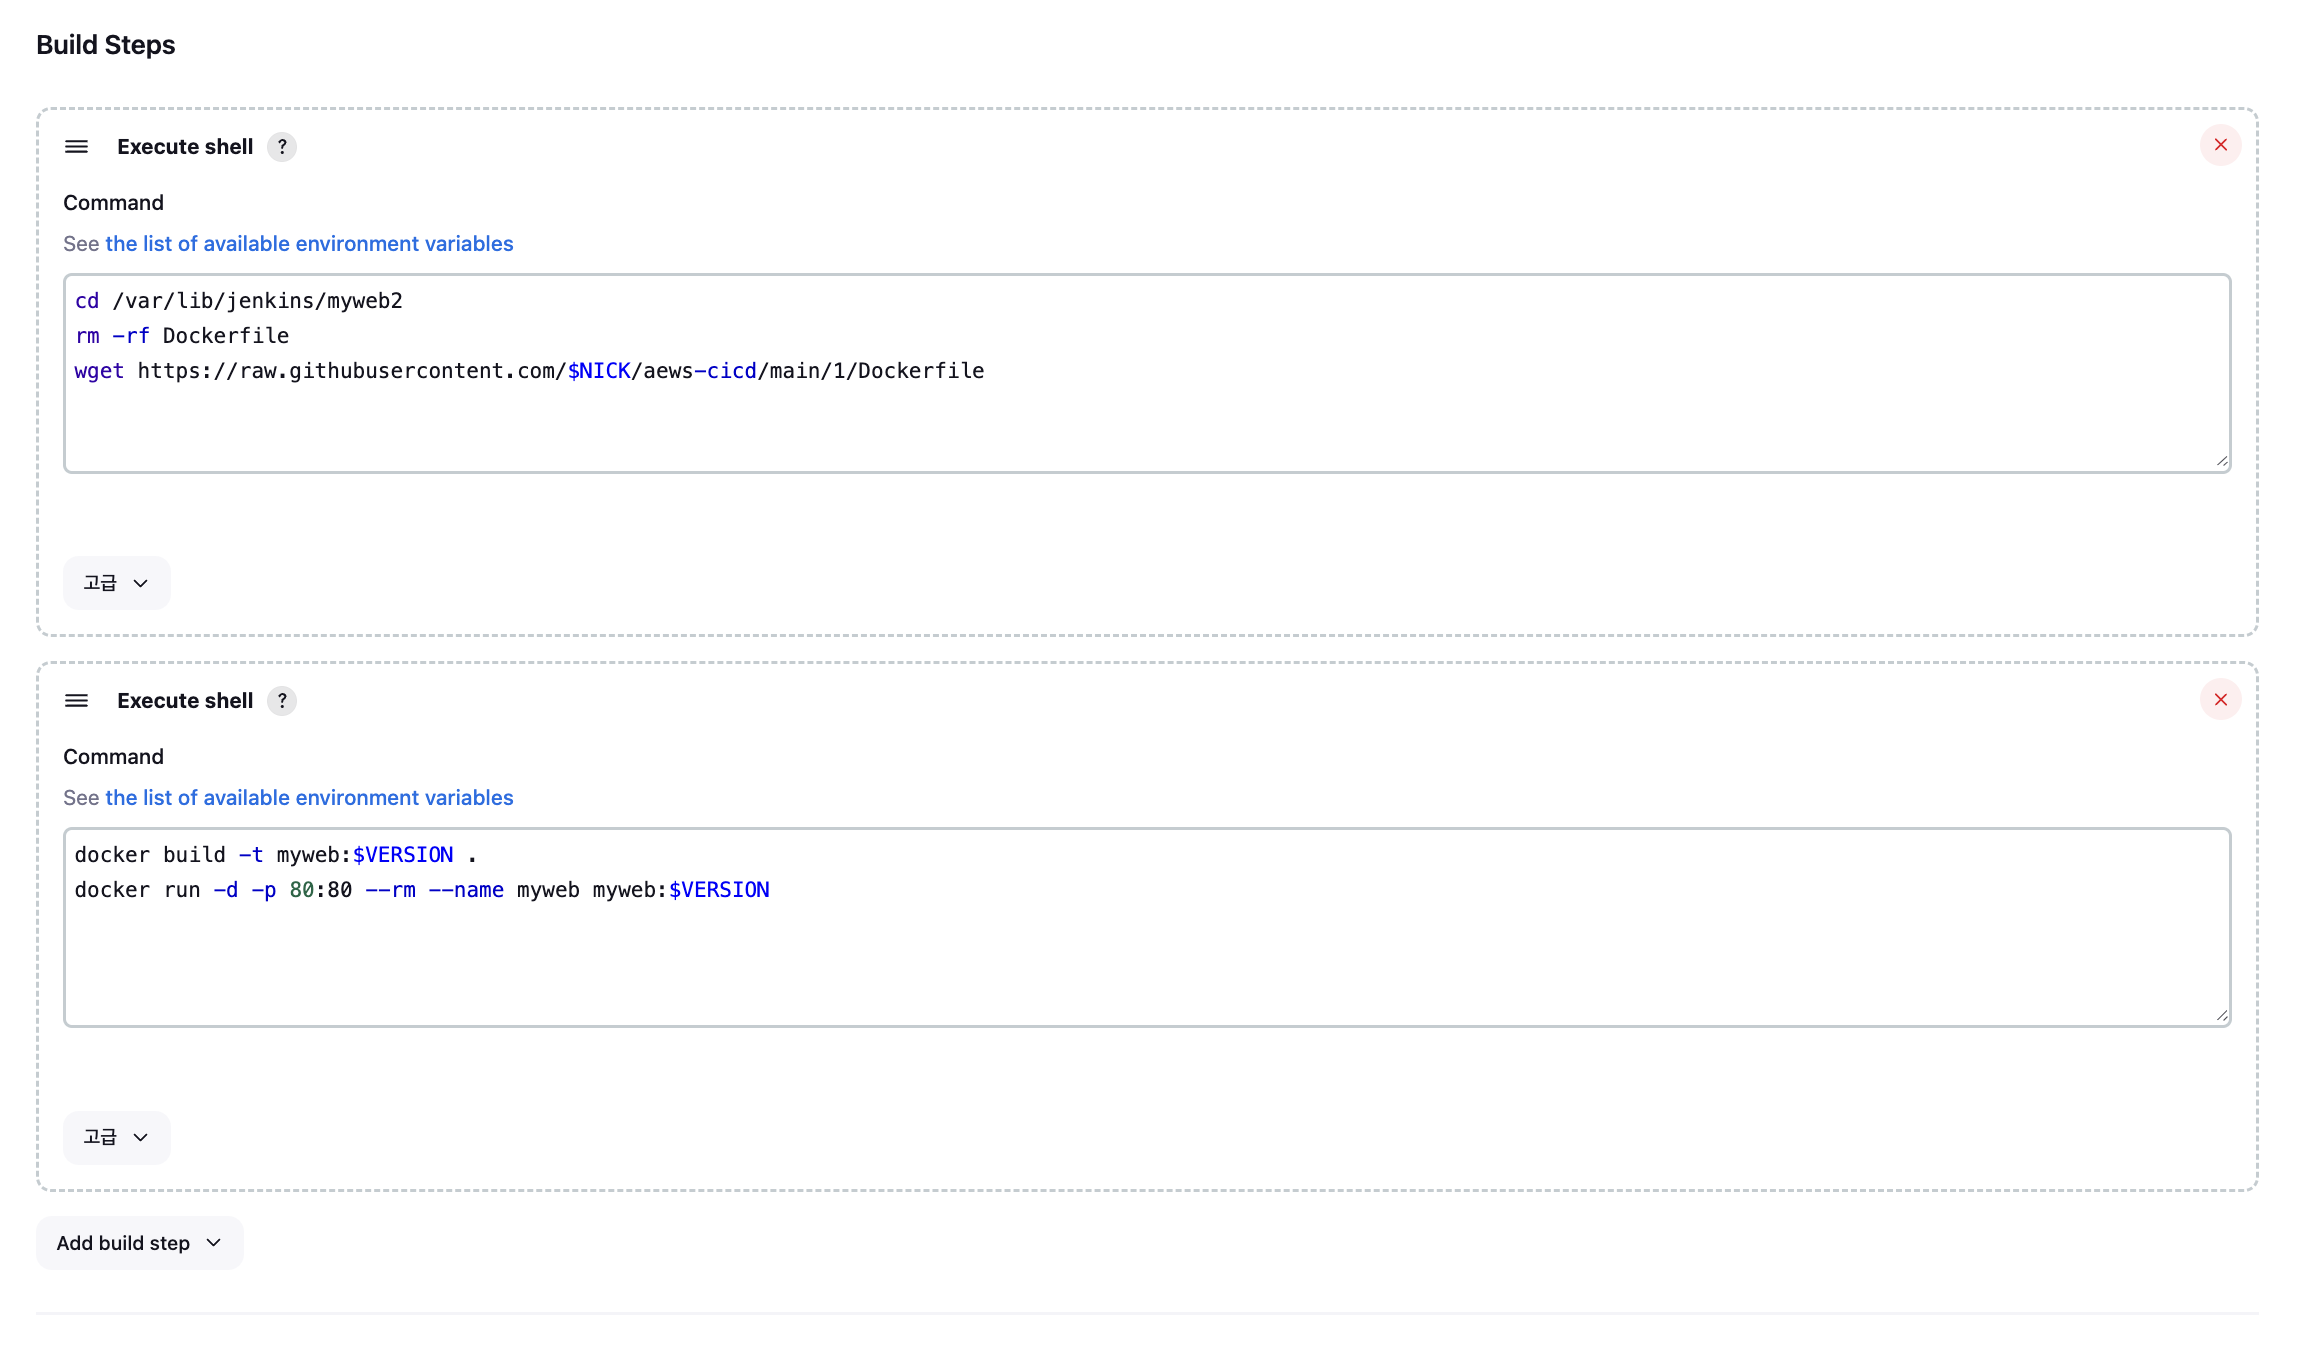Delete the second Execute shell build step
The width and height of the screenshot is (2318, 1348).
pyautogui.click(x=2220, y=700)
